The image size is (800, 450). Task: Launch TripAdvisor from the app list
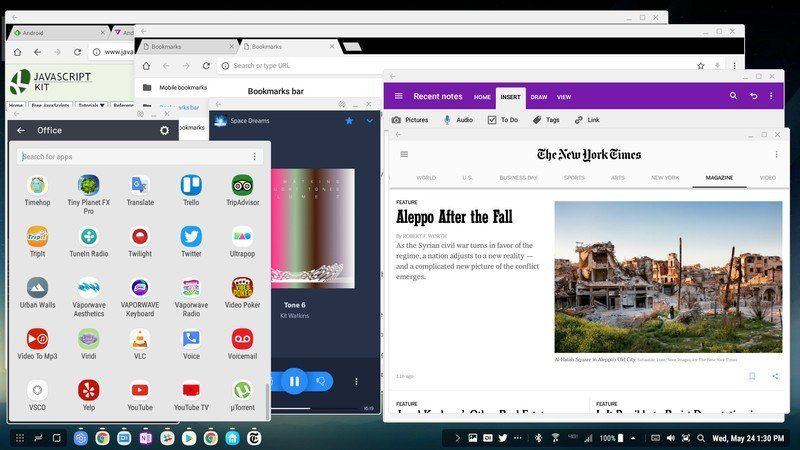tap(242, 186)
